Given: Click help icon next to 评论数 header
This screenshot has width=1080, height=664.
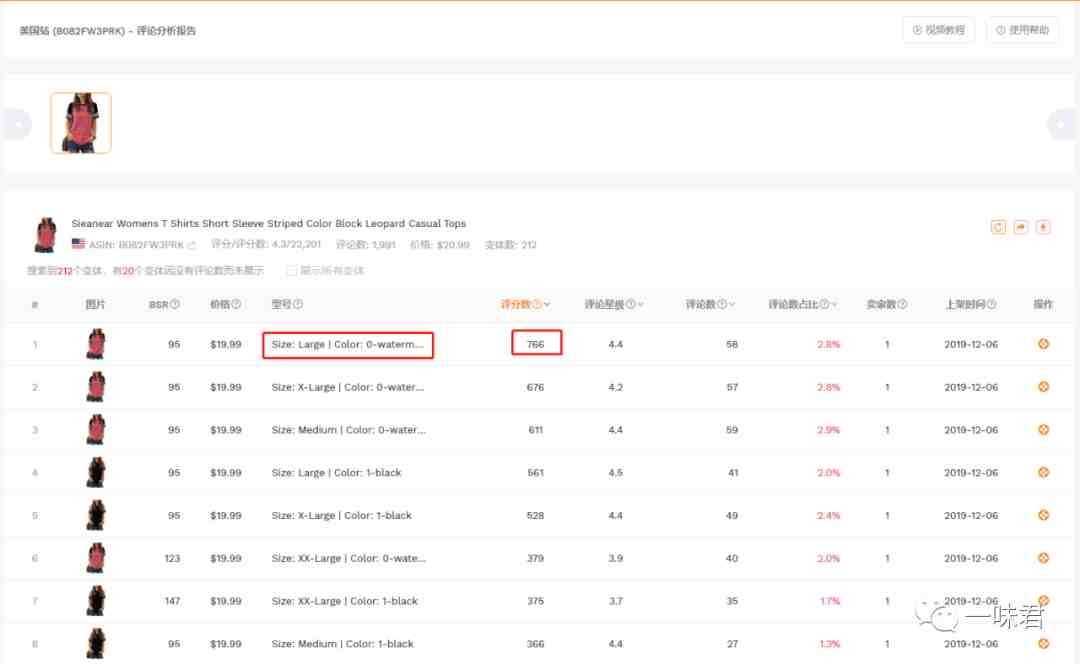Looking at the screenshot, I should (722, 304).
